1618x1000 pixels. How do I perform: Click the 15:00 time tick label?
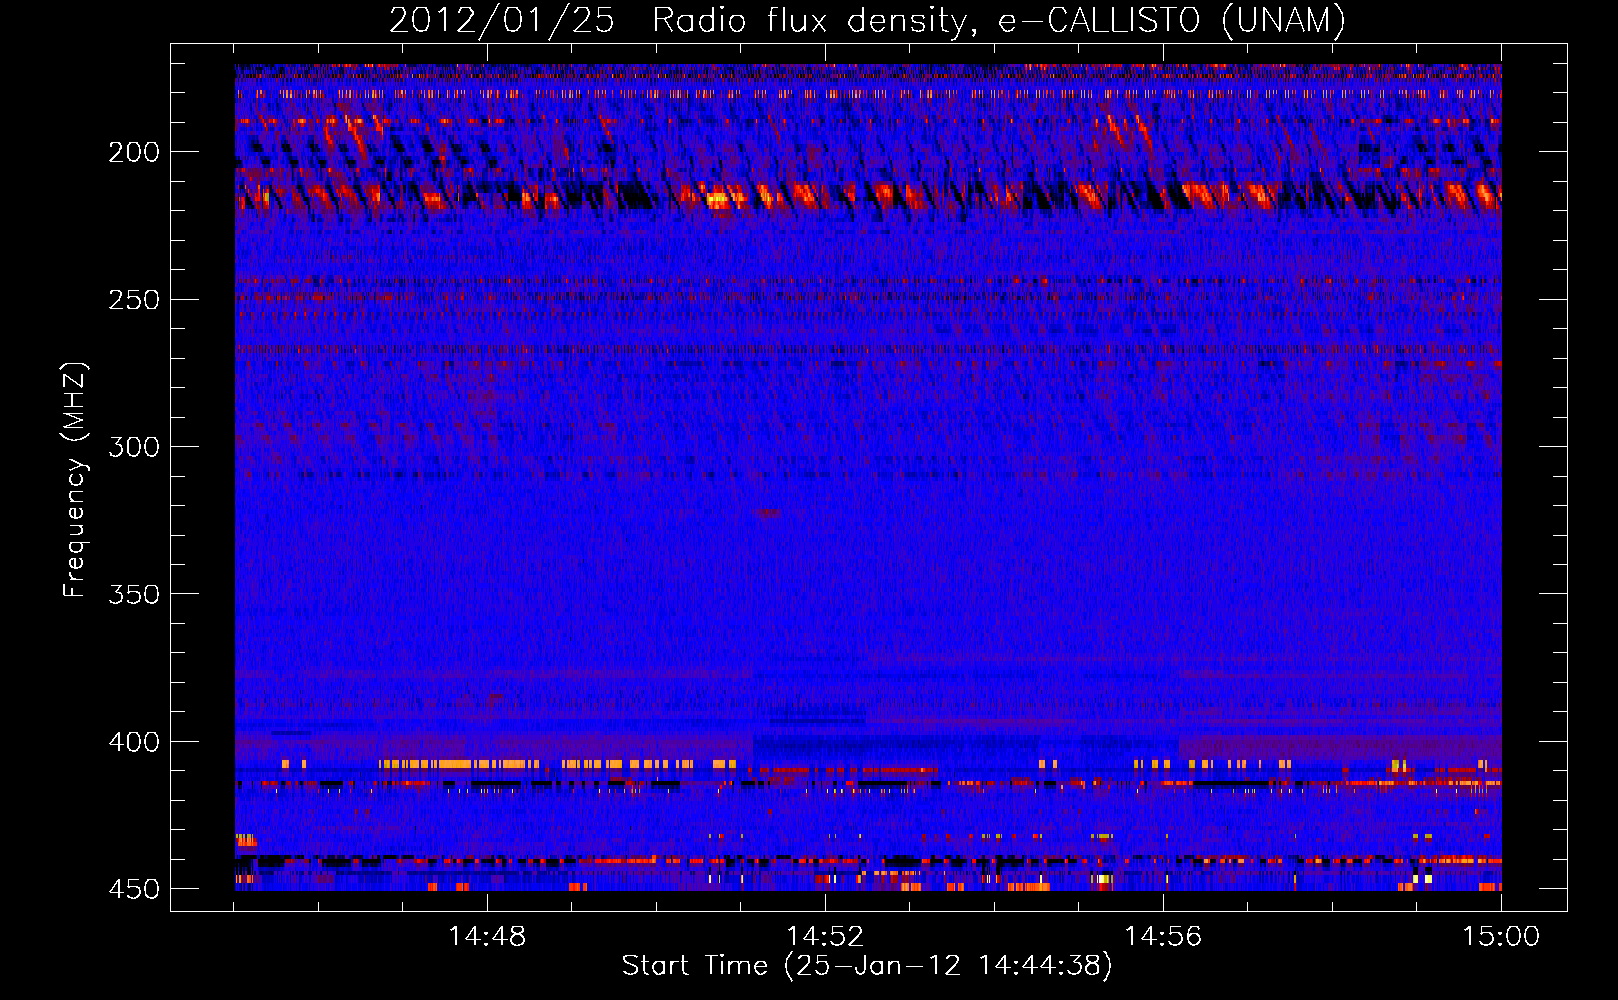[x=1501, y=937]
